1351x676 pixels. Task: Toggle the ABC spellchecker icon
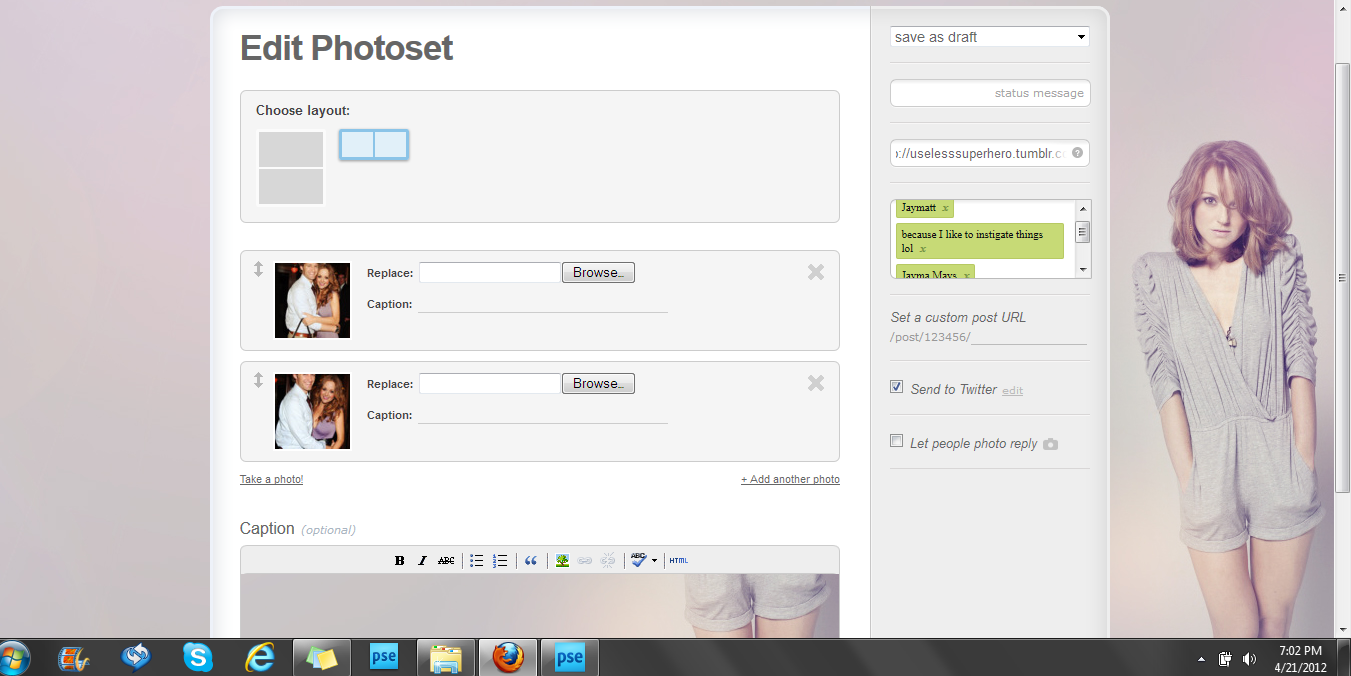[x=639, y=561]
